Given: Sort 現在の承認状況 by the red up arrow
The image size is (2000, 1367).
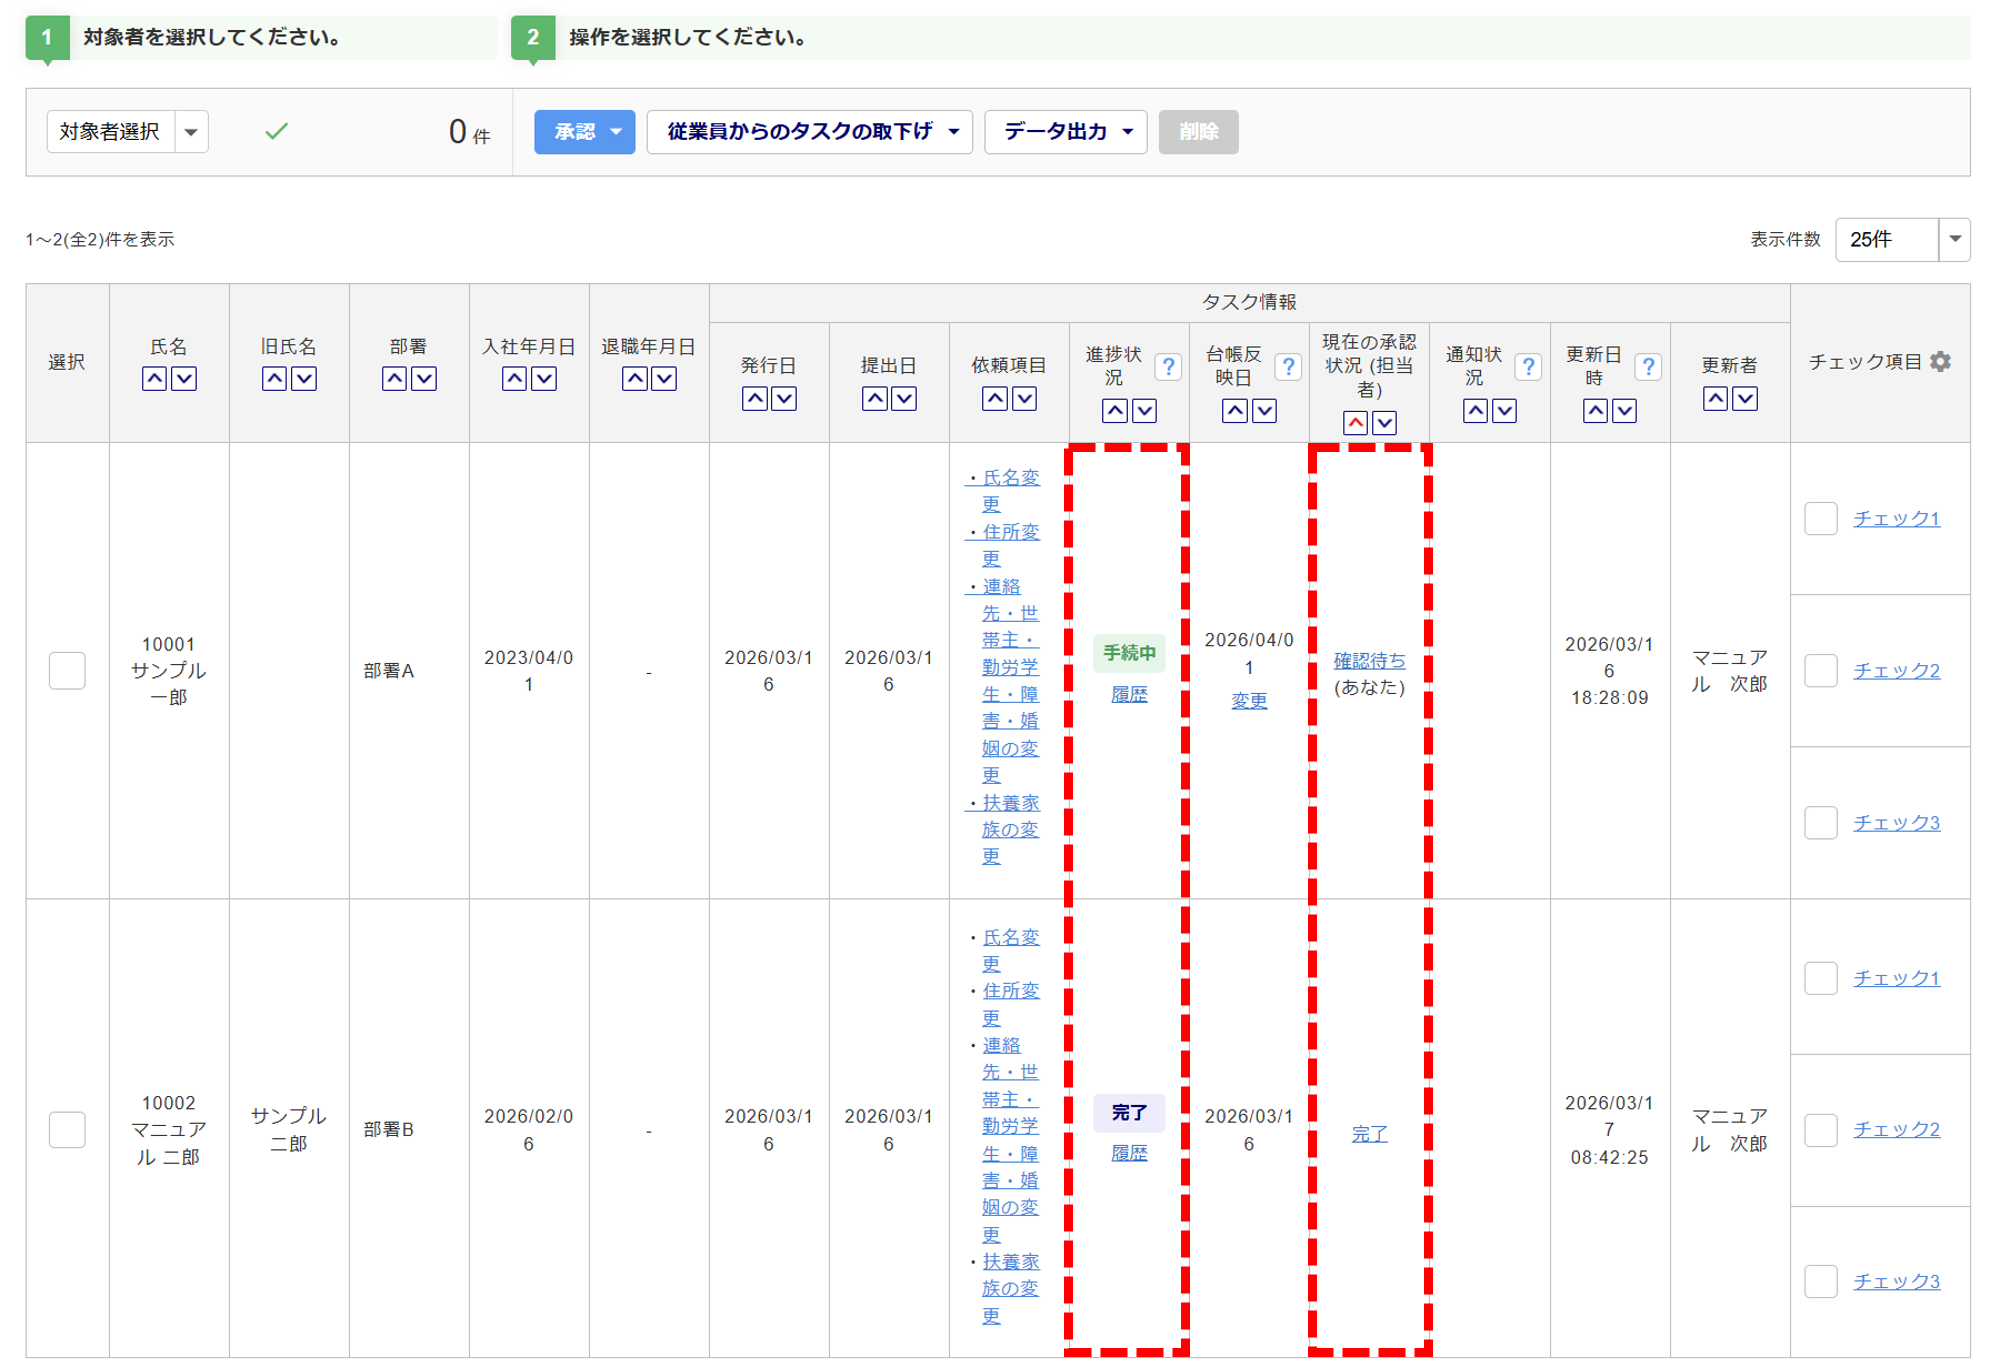Looking at the screenshot, I should [x=1355, y=423].
